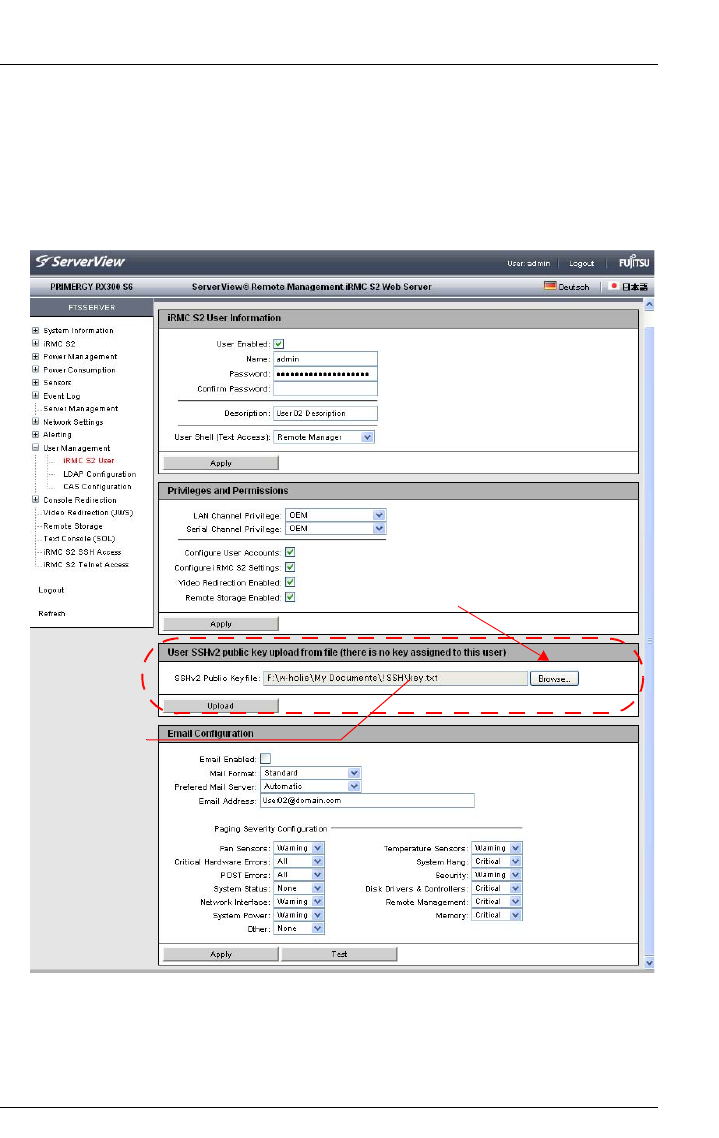Open the System Hang severity dropdown
The image size is (719, 1138).
point(497,861)
